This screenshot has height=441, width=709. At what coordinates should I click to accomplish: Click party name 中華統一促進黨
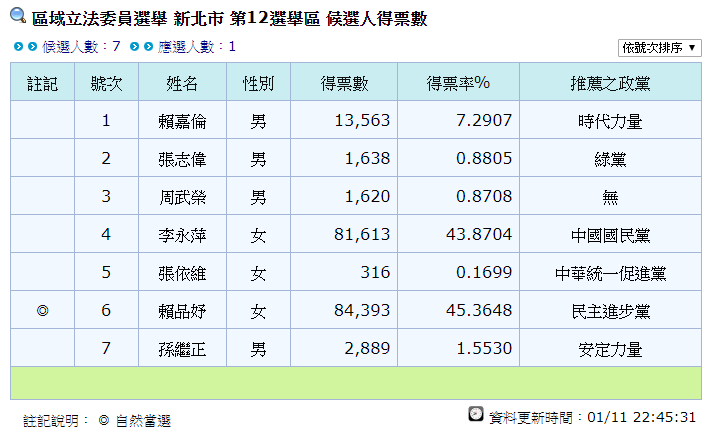click(x=610, y=273)
